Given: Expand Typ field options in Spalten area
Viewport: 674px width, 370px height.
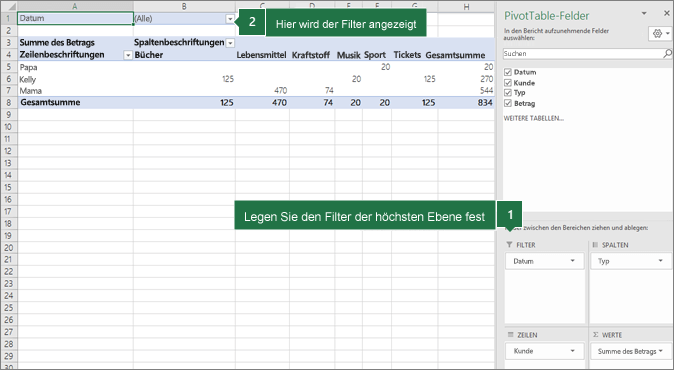Looking at the screenshot, I should [x=661, y=261].
